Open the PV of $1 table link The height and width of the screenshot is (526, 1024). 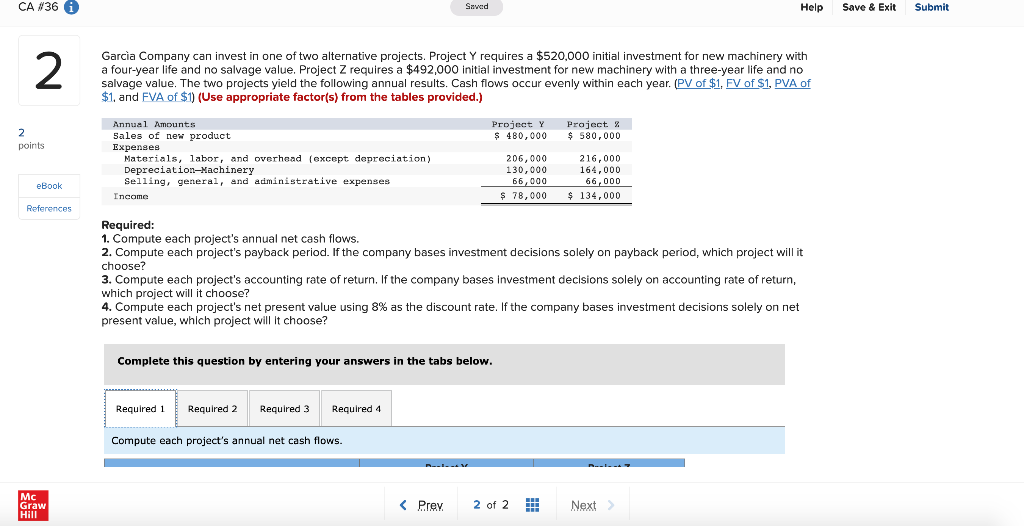699,83
